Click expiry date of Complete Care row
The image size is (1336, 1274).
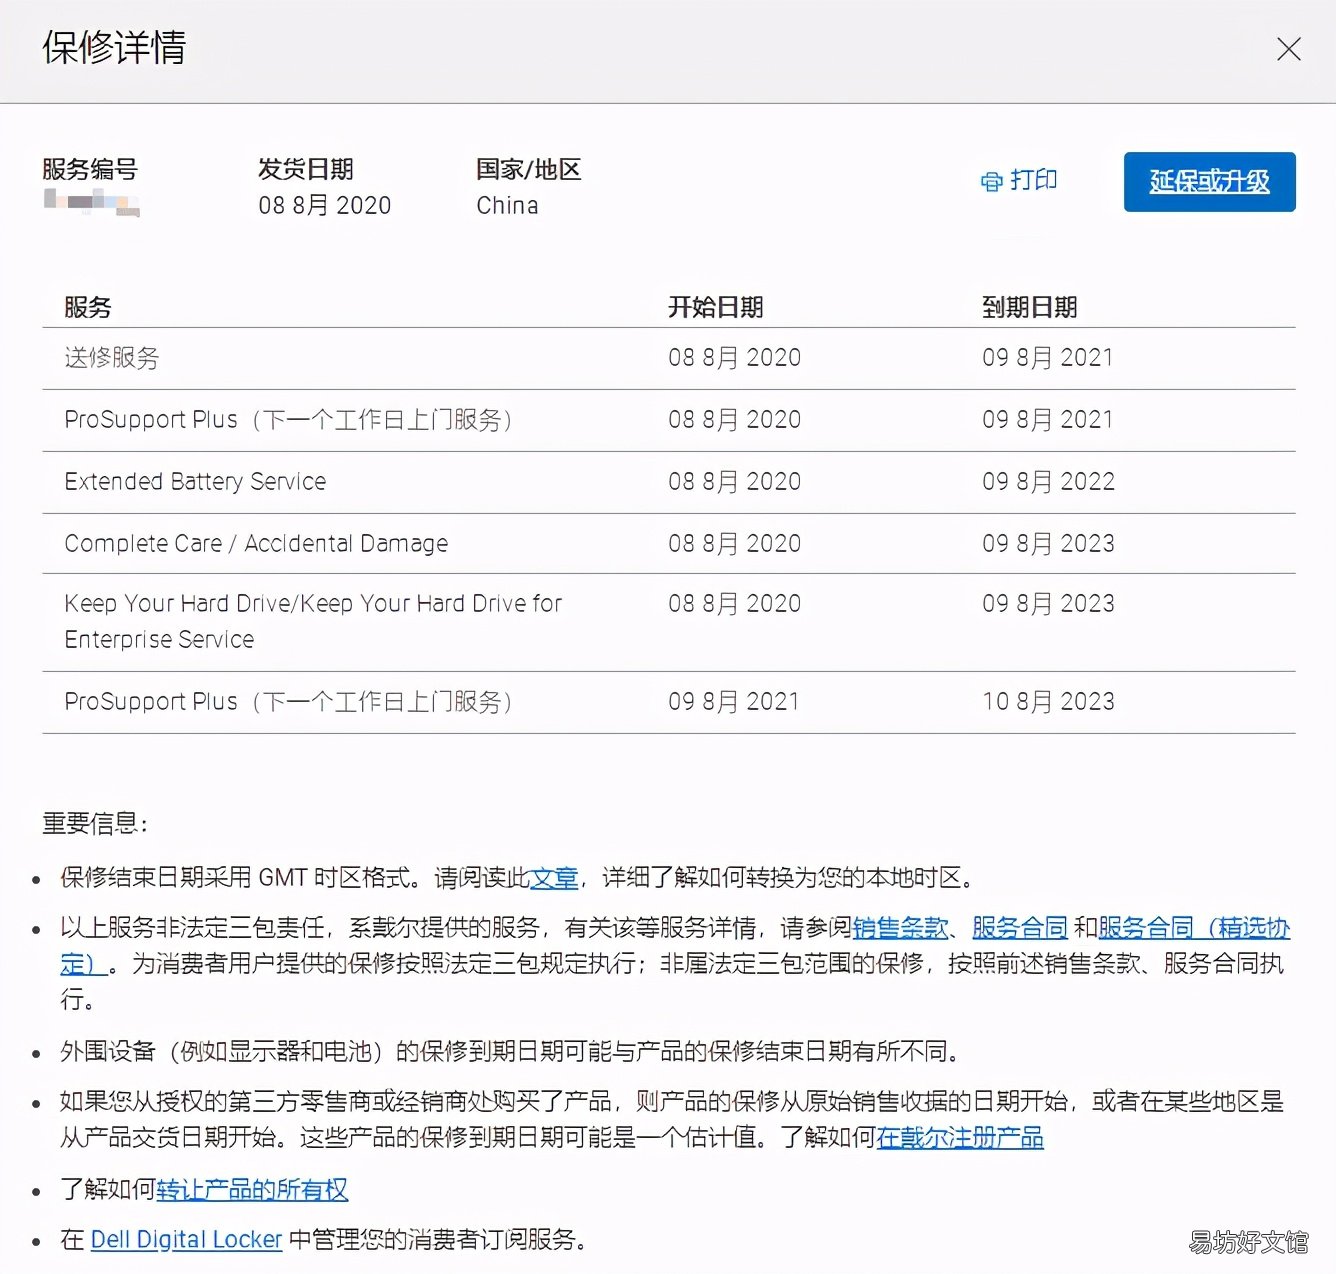[1048, 544]
